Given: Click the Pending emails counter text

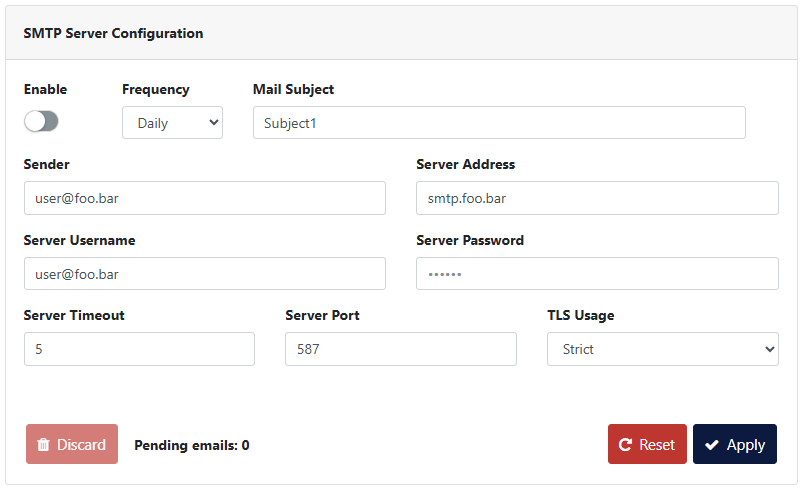Looking at the screenshot, I should click(x=192, y=445).
